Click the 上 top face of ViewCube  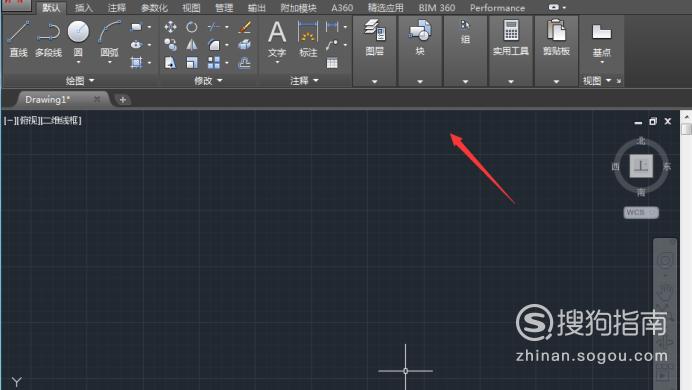pyautogui.click(x=641, y=166)
